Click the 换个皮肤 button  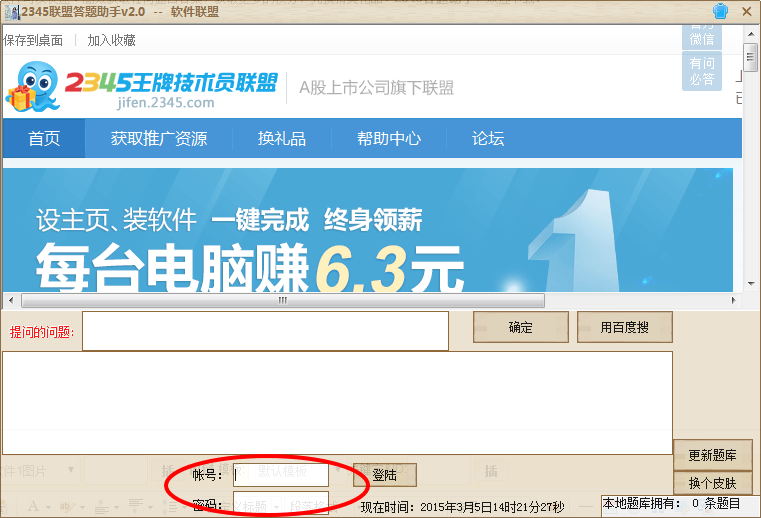[x=712, y=483]
